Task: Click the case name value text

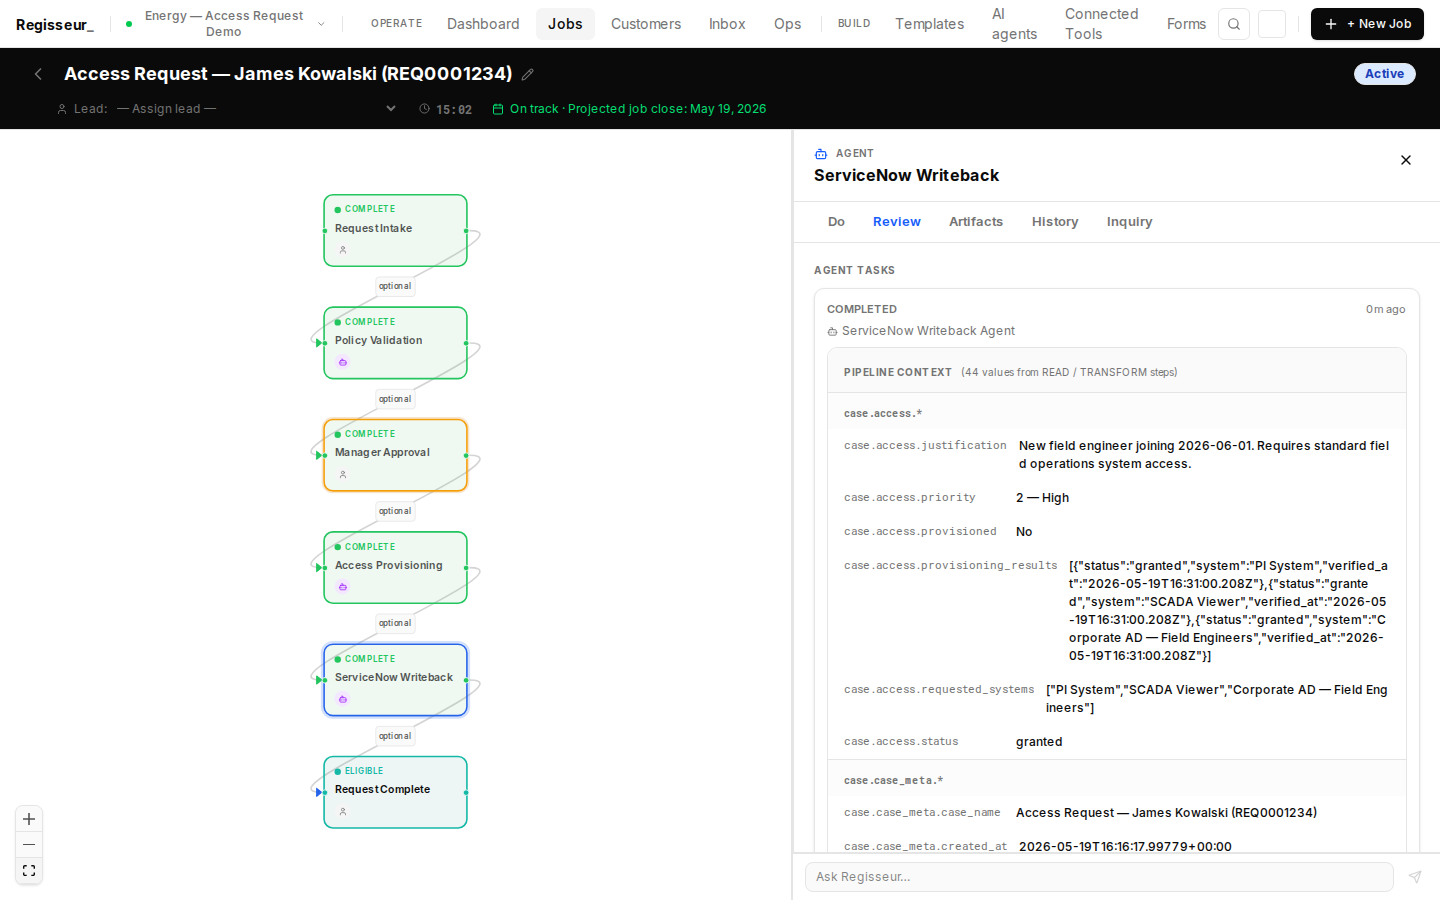Action: (x=1166, y=813)
